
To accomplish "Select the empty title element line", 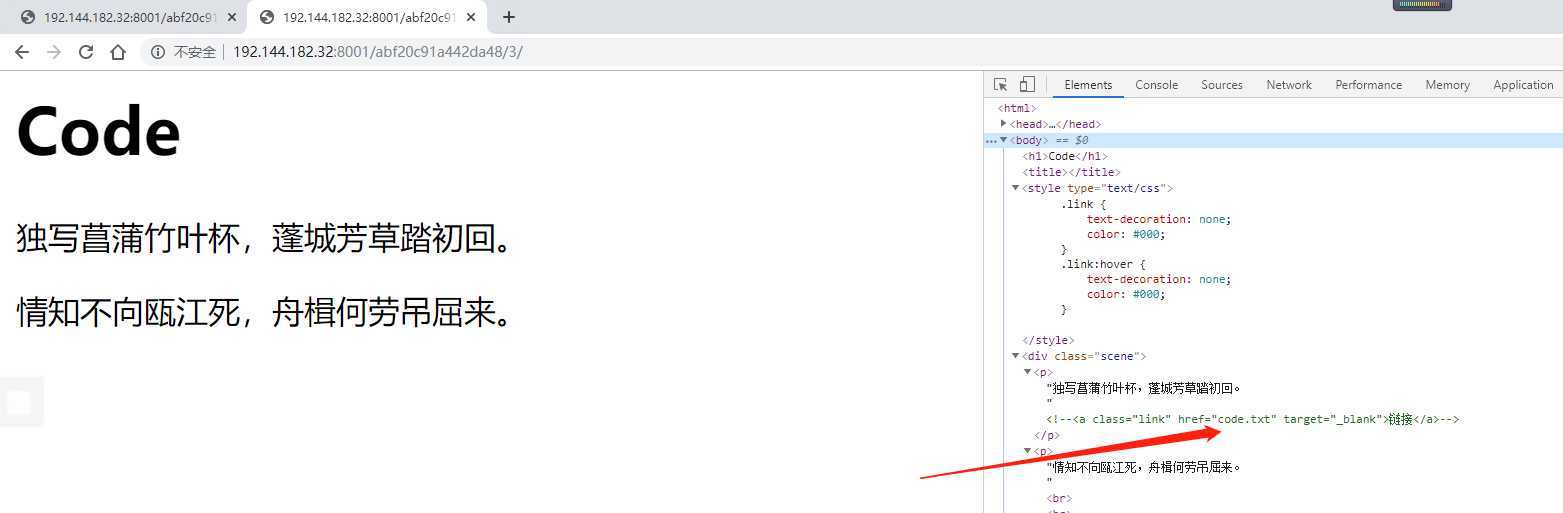I will point(1071,172).
